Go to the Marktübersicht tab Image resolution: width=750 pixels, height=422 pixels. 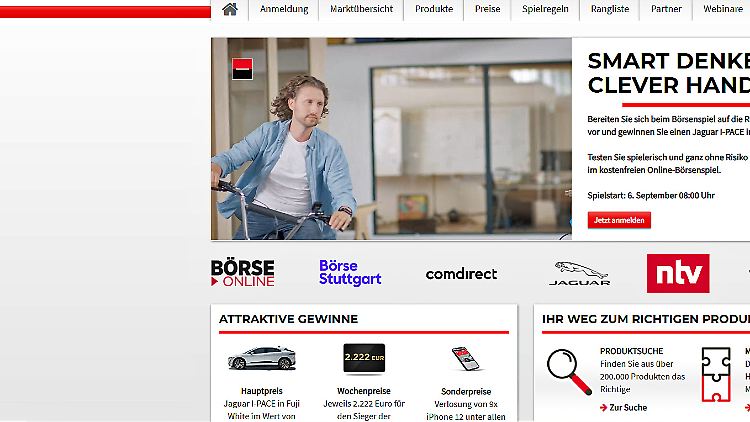point(362,9)
